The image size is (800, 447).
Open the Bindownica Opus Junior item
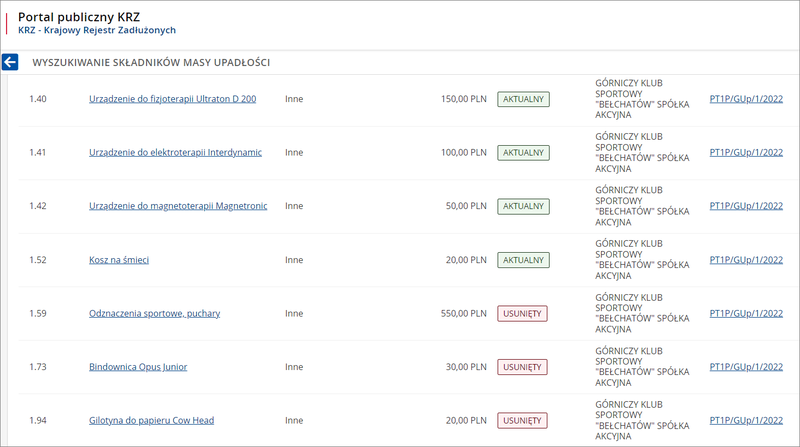click(138, 367)
